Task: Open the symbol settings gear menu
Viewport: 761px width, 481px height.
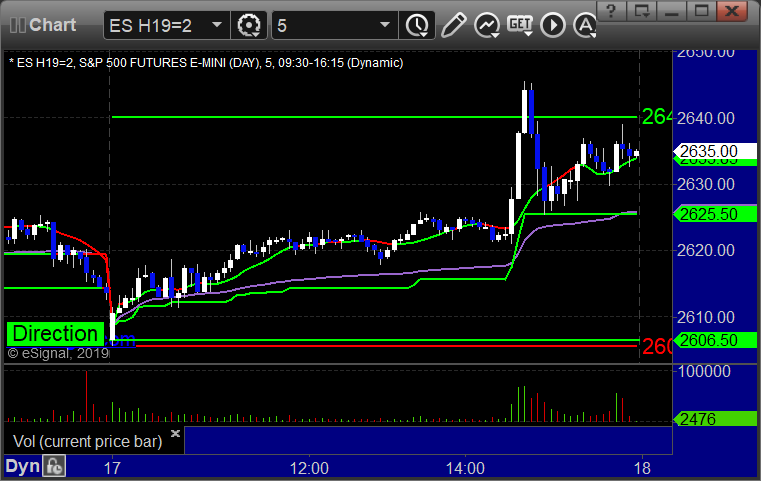Action: (249, 25)
